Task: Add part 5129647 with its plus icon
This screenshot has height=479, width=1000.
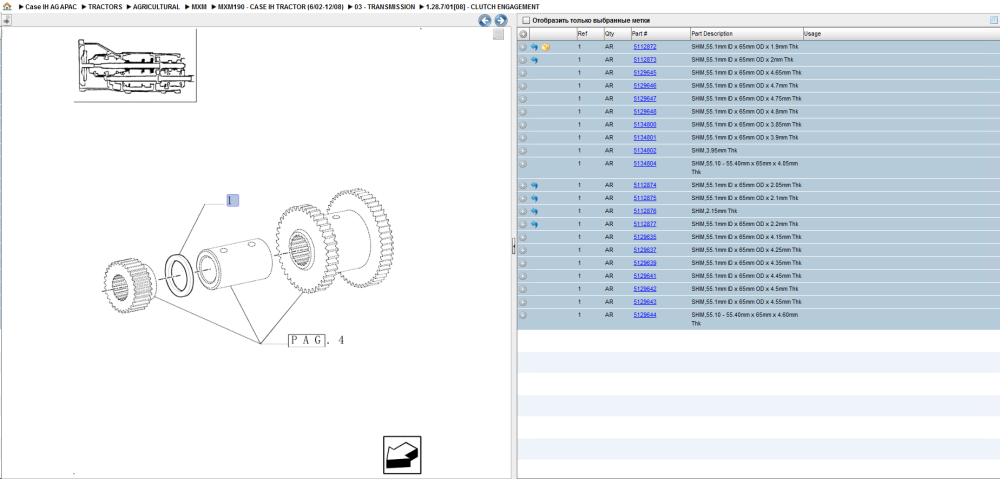Action: pyautogui.click(x=523, y=99)
